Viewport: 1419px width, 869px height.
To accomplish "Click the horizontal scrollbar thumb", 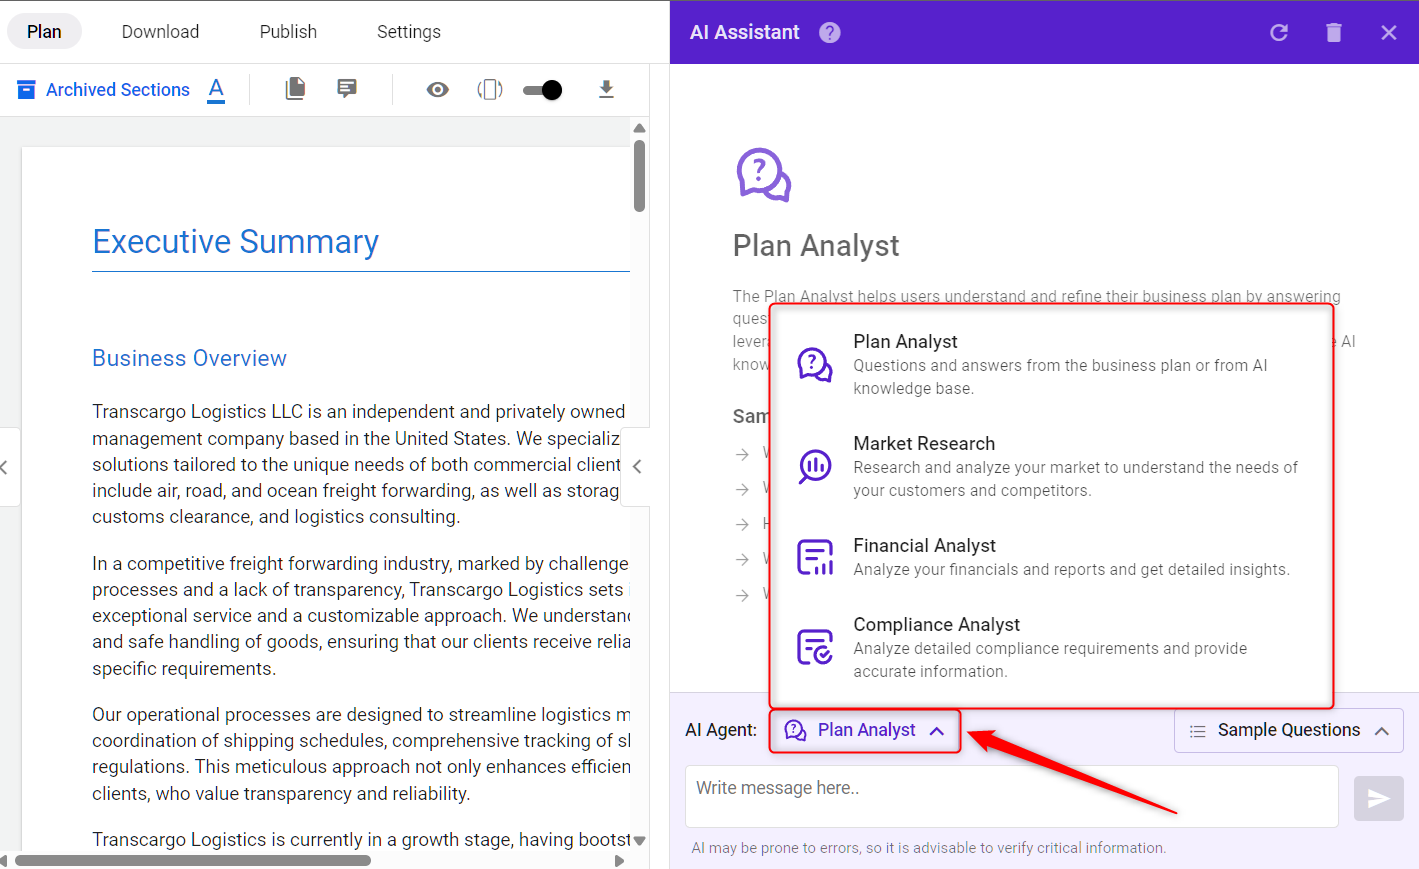I will click(193, 860).
